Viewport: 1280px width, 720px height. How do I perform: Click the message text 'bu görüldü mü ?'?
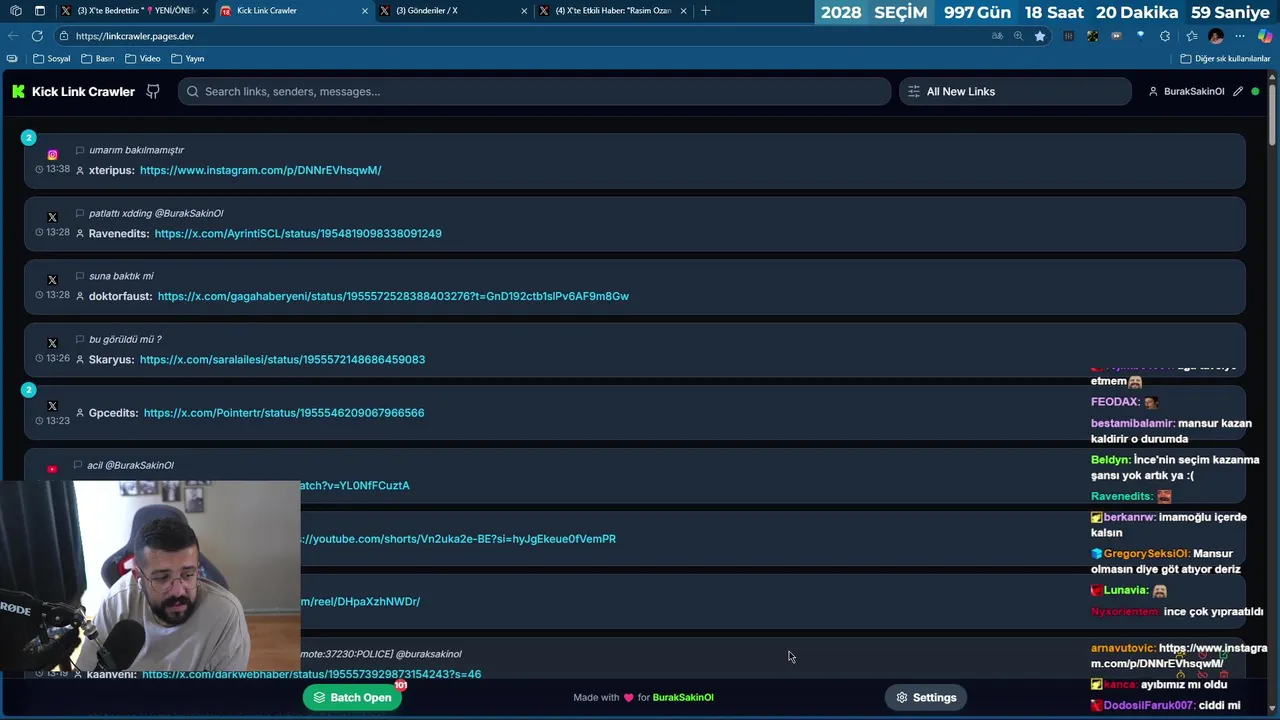pos(125,339)
